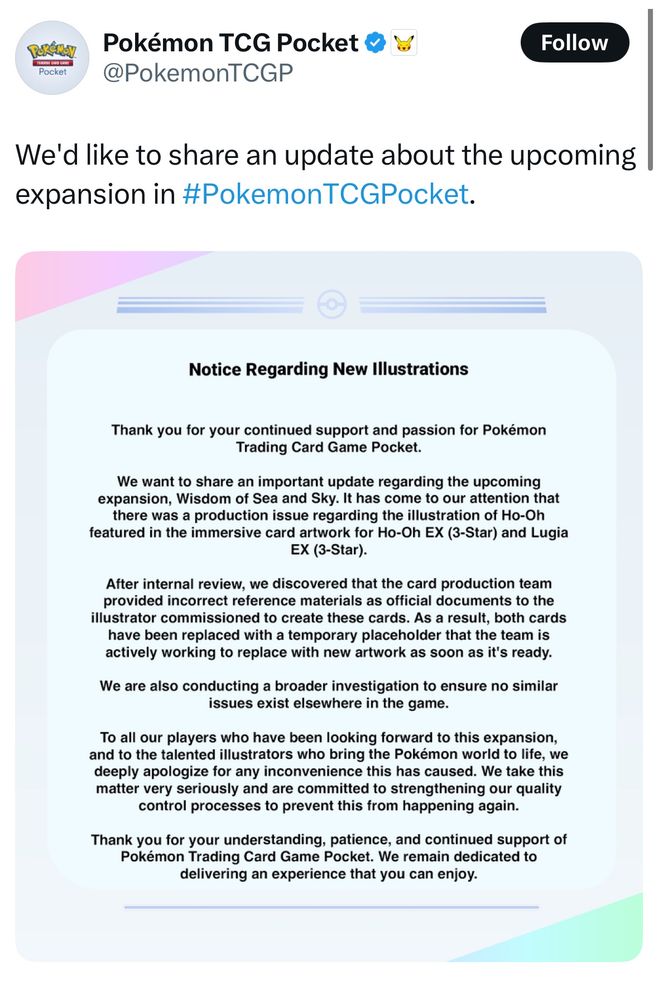Image resolution: width=658 pixels, height=1000 pixels.
Task: Click the tweet text about the upcoming expansion
Action: pos(325,175)
